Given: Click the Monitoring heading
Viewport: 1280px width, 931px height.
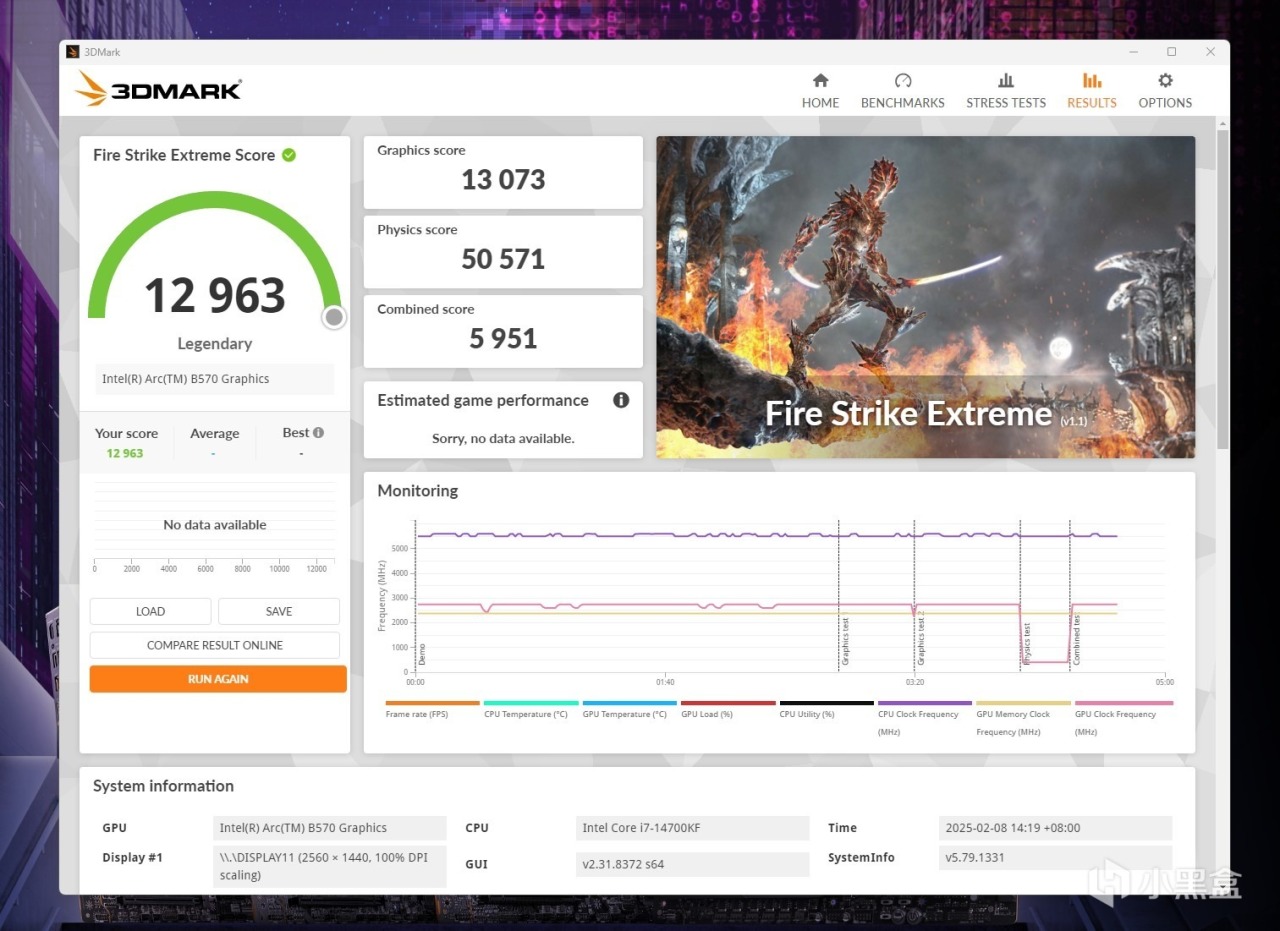Looking at the screenshot, I should click(417, 491).
